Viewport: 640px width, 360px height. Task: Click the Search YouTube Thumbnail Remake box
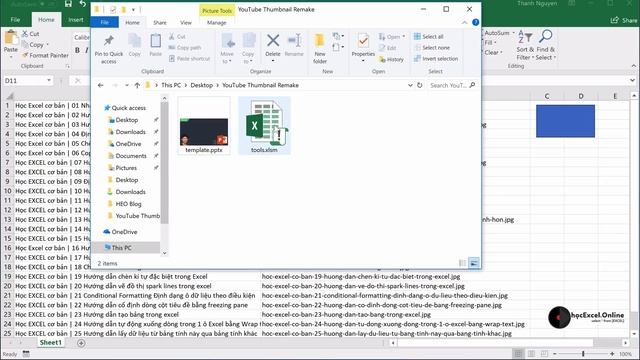pos(452,85)
